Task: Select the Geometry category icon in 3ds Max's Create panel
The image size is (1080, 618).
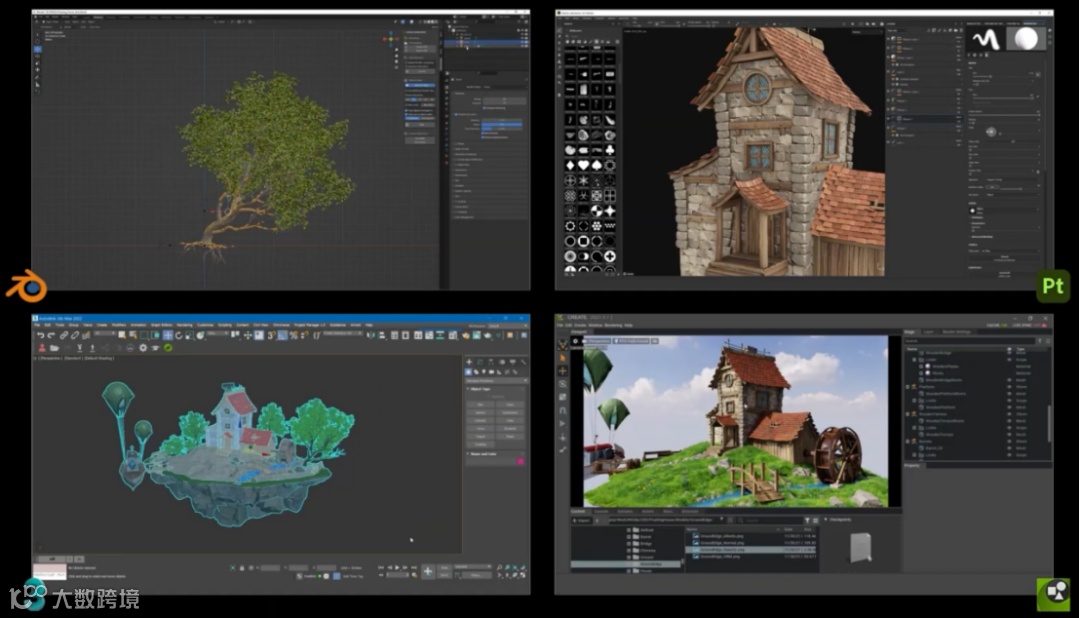Action: 468,372
